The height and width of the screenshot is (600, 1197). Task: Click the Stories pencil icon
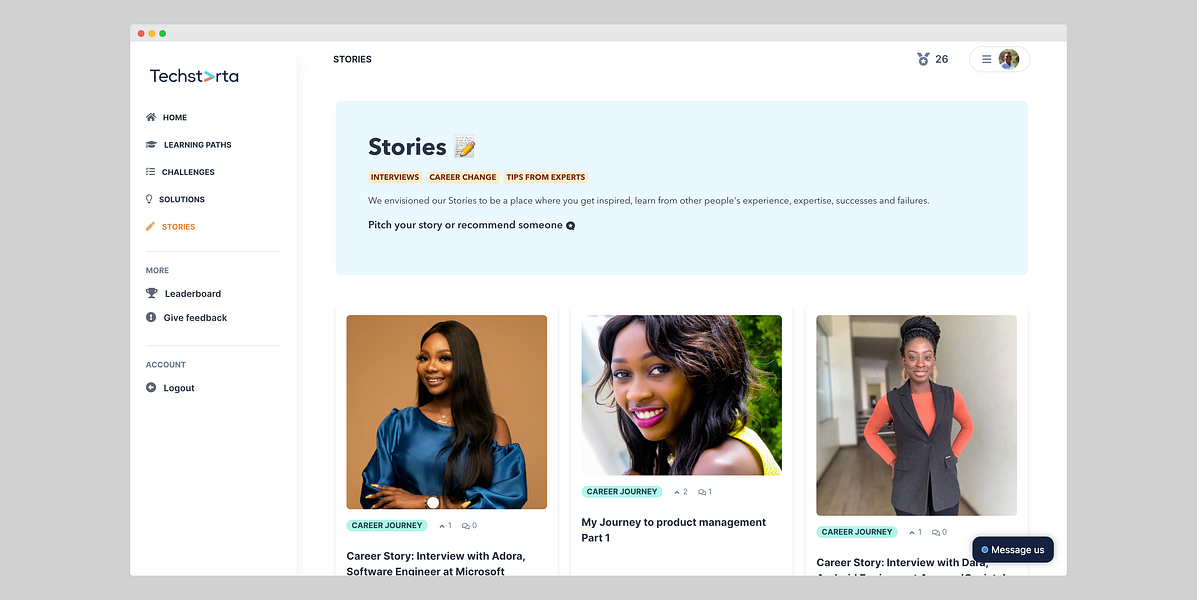click(x=150, y=226)
